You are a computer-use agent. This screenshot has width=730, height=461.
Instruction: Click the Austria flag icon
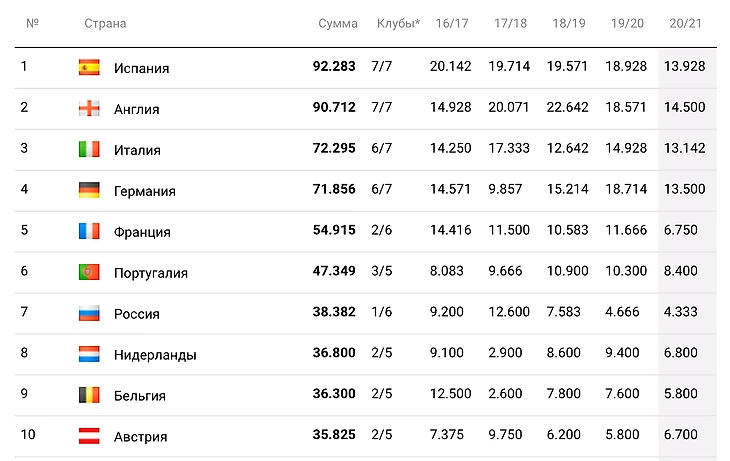[x=89, y=436]
